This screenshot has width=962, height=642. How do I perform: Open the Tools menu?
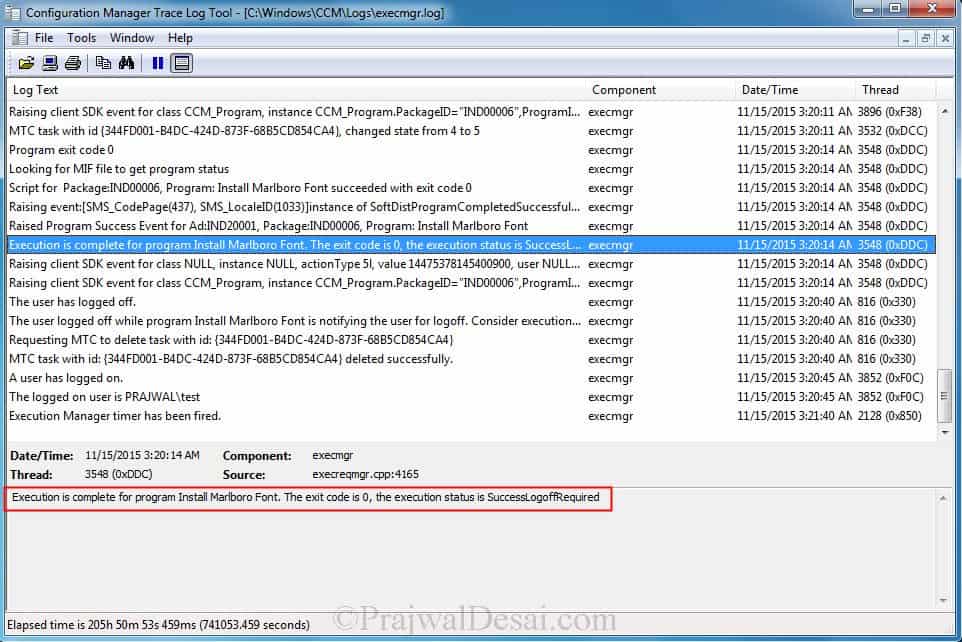[81, 37]
